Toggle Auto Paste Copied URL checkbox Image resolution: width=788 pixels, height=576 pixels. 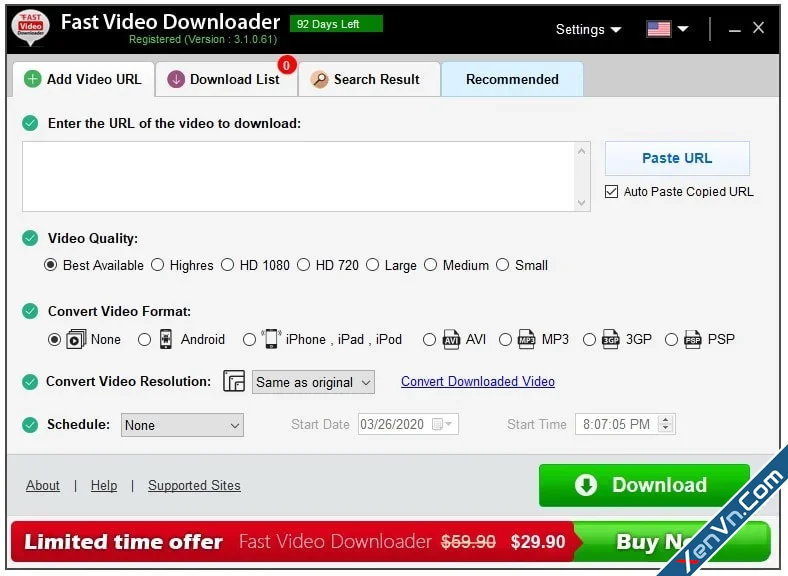coord(611,191)
